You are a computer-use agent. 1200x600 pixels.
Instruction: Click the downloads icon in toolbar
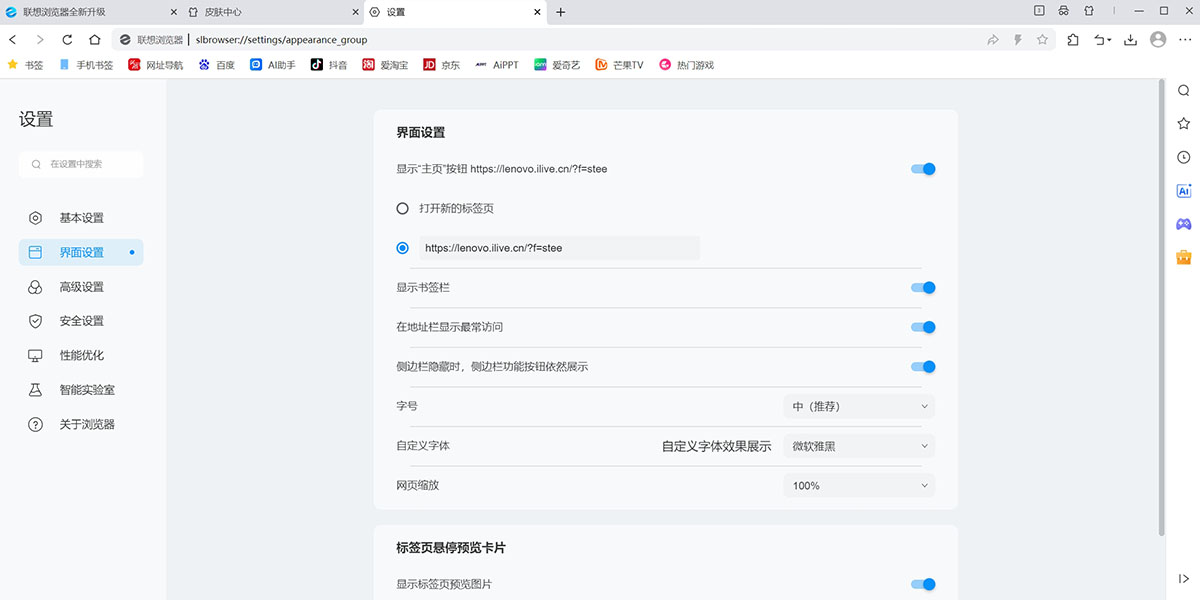pyautogui.click(x=1130, y=40)
